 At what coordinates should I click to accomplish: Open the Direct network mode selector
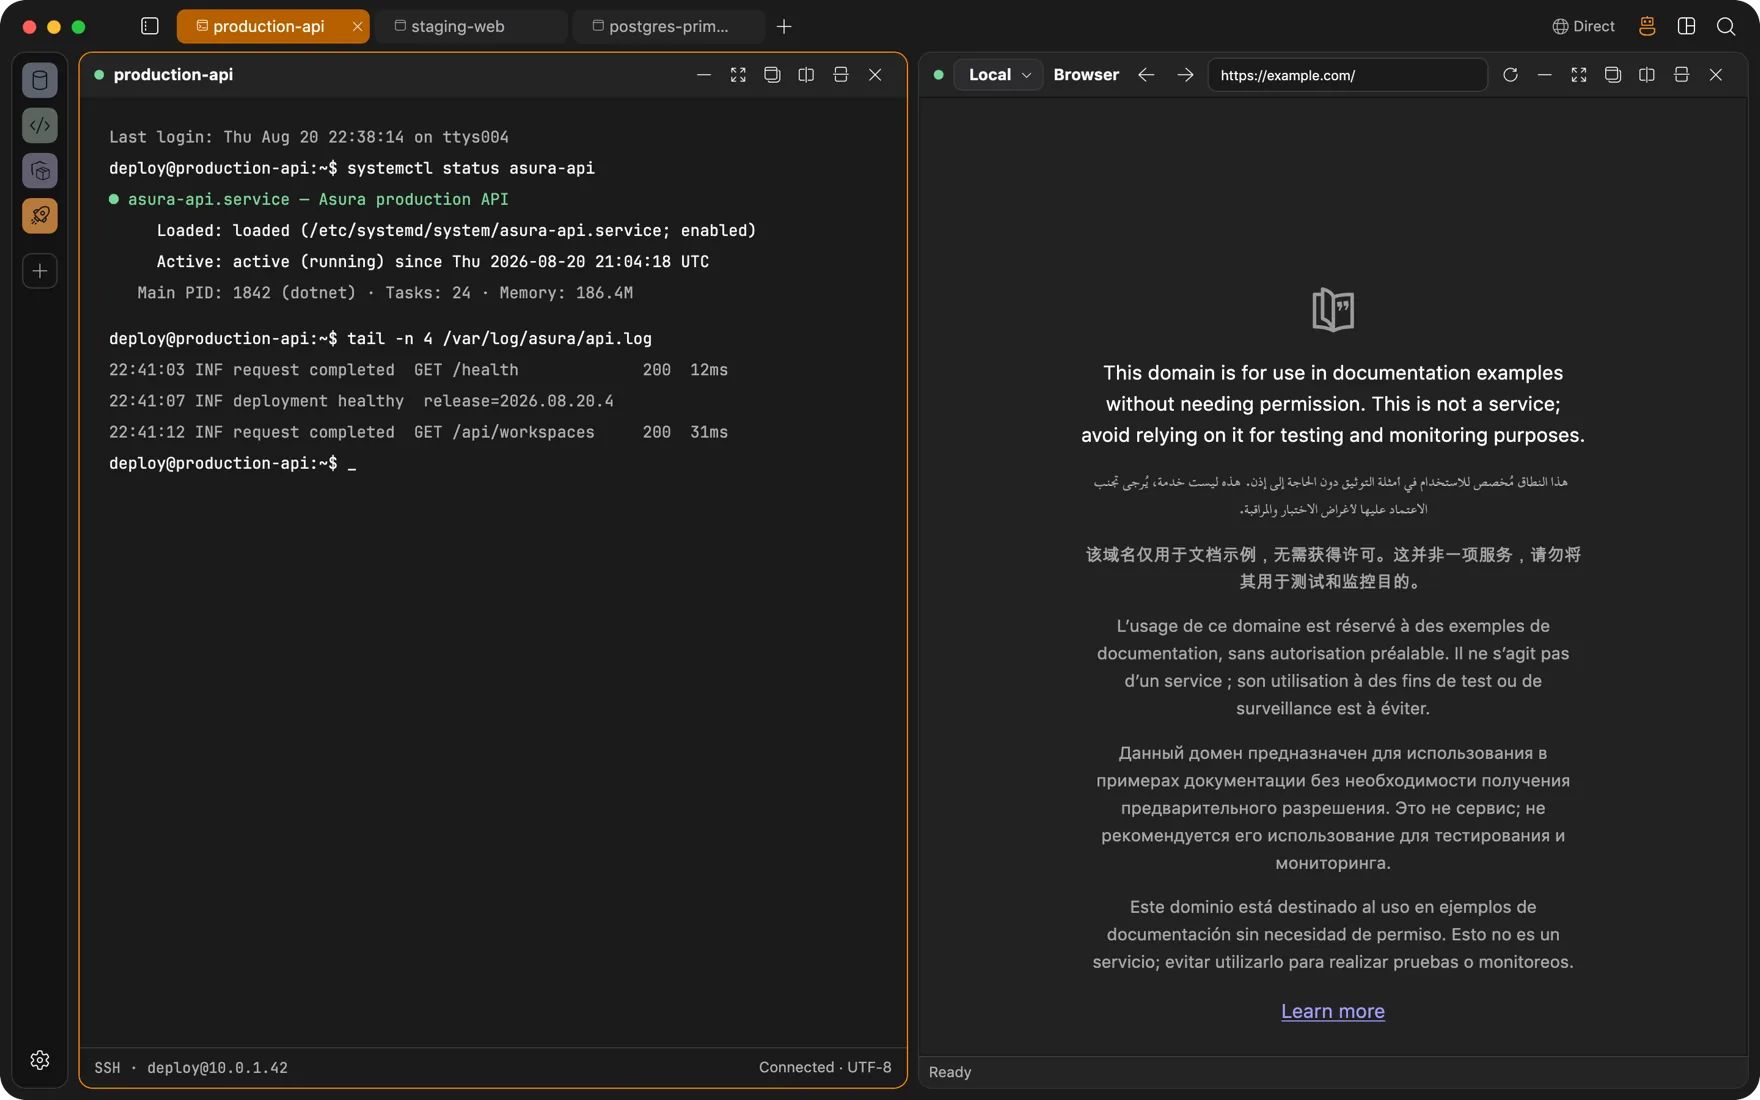coord(1583,26)
